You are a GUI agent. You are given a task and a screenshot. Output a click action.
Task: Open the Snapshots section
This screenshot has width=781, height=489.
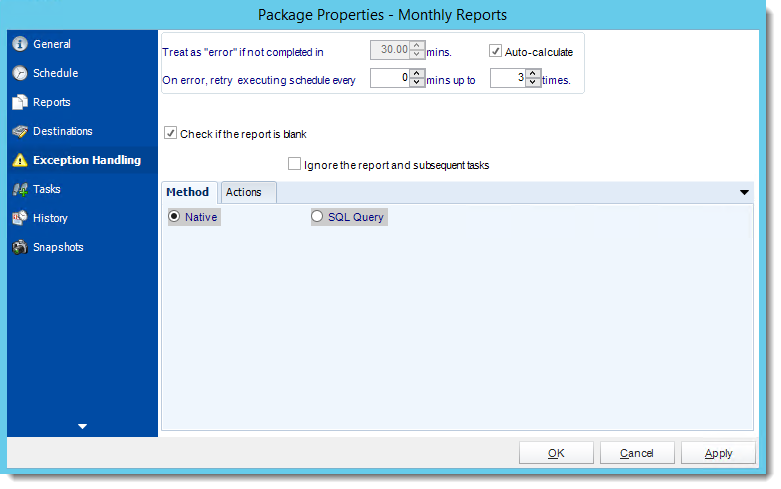pyautogui.click(x=82, y=247)
